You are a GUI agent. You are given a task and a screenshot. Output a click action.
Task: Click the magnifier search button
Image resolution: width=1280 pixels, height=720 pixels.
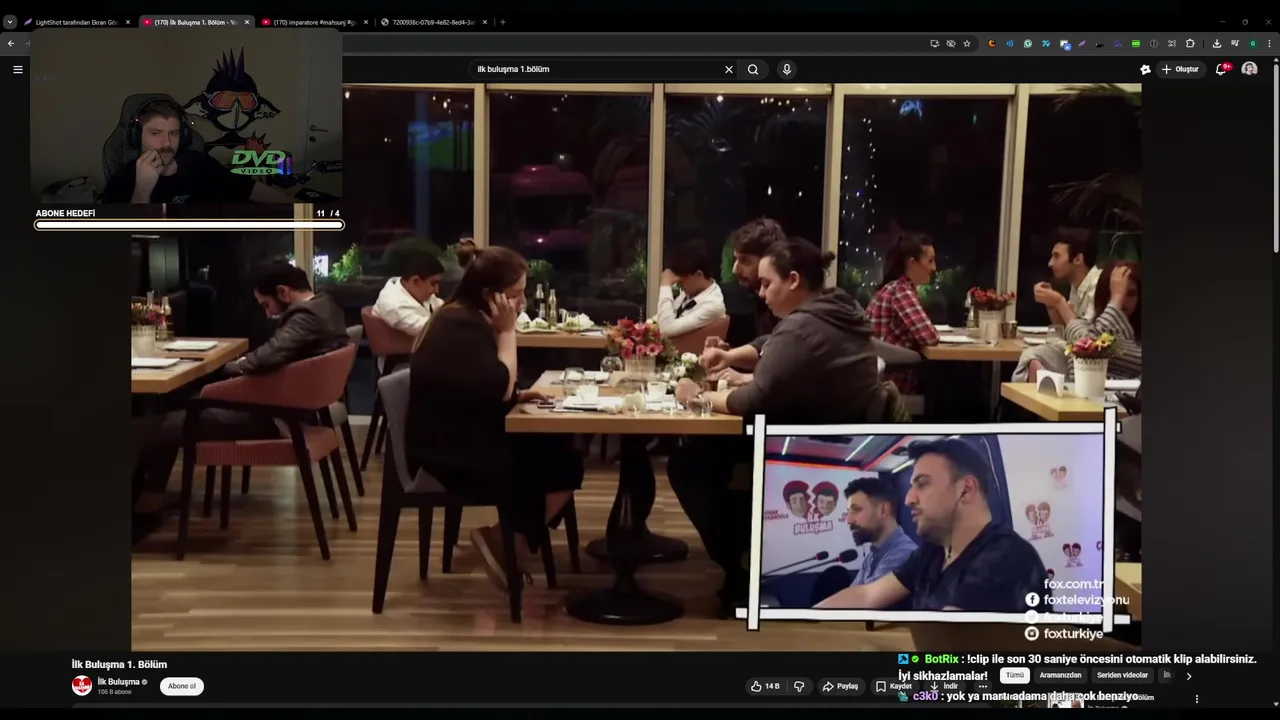point(753,69)
